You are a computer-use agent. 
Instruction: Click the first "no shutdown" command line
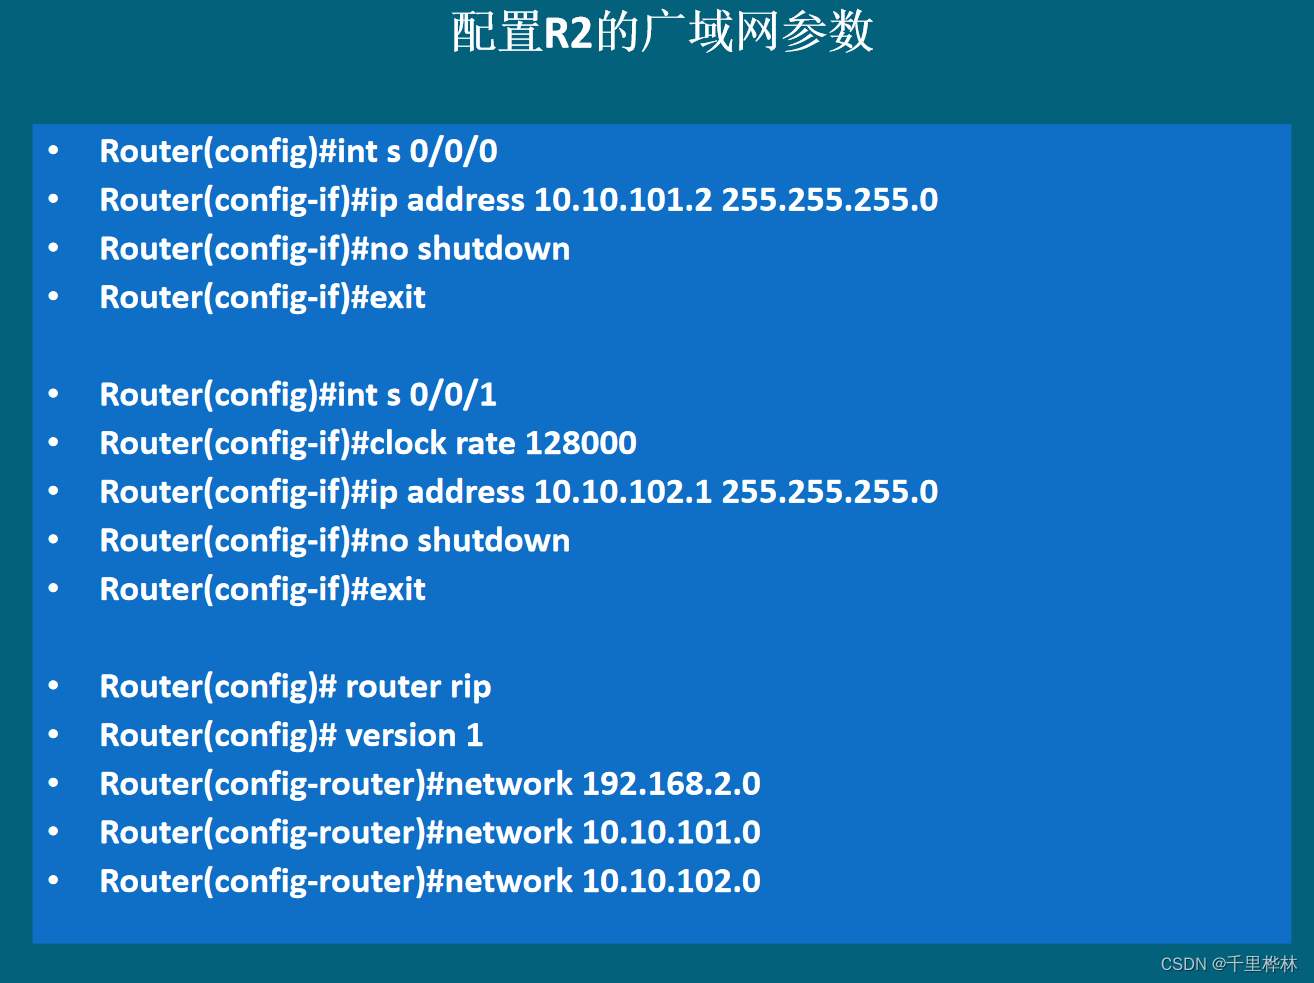(x=334, y=249)
